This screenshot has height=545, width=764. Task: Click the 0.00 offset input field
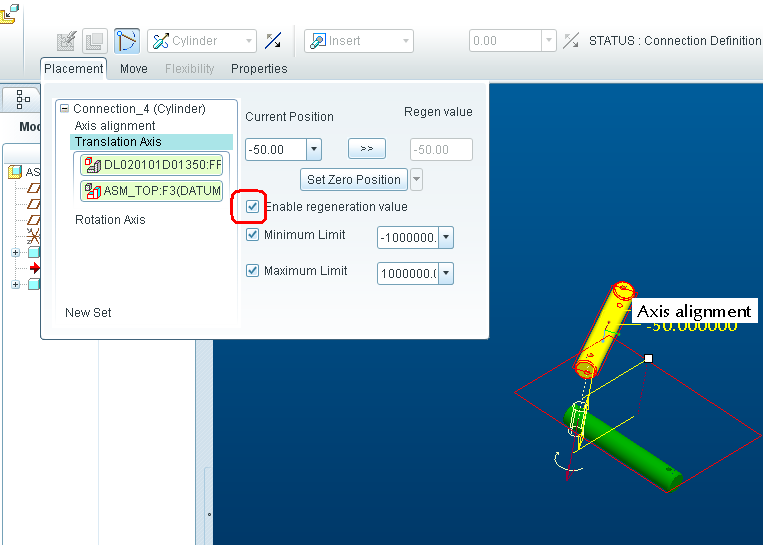coord(506,41)
